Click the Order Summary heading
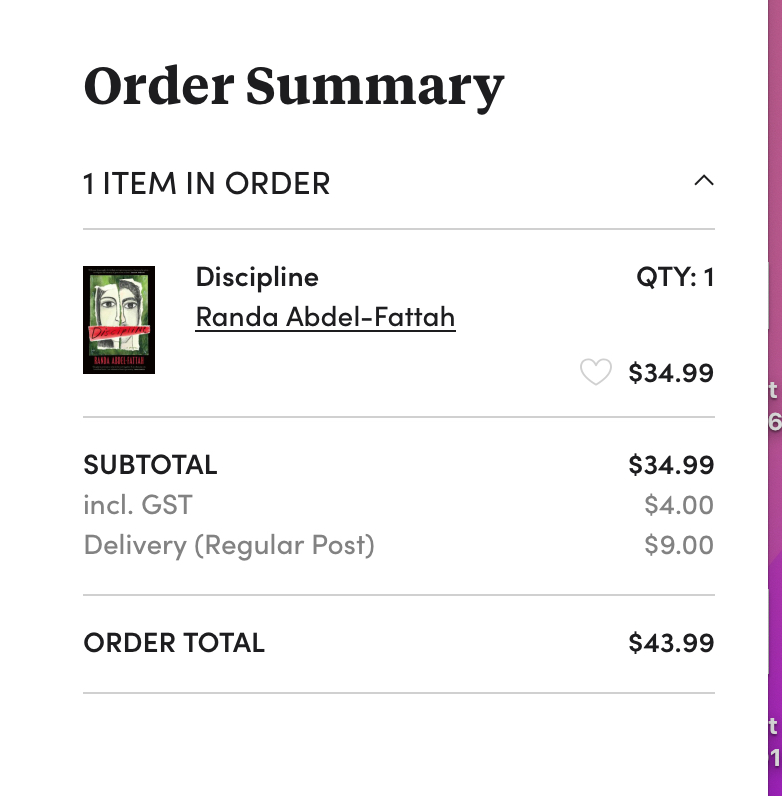This screenshot has height=796, width=782. (294, 86)
